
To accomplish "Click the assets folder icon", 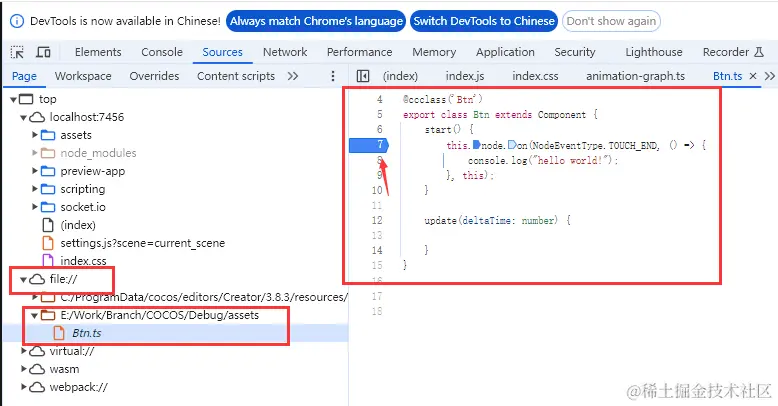I will [x=48, y=135].
